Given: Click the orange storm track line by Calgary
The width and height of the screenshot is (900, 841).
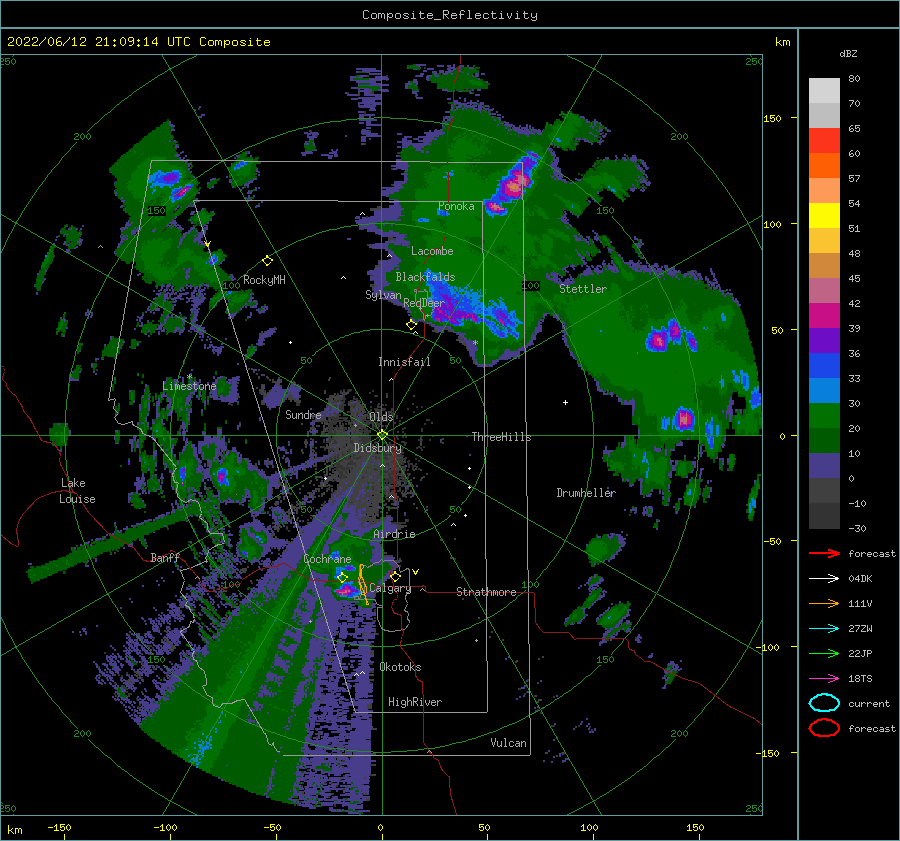Looking at the screenshot, I should click(x=363, y=584).
